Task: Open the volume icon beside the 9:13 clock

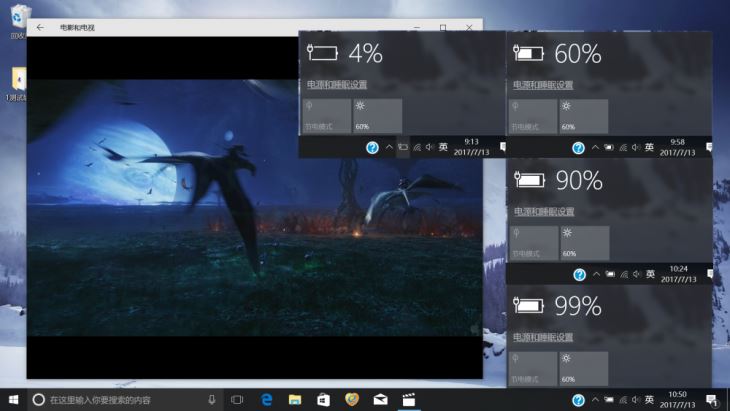Action: (x=429, y=147)
